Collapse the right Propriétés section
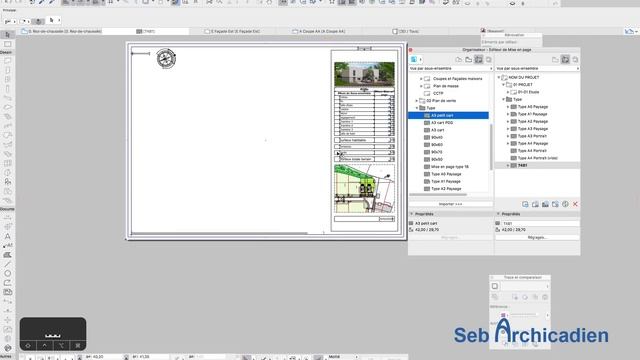This screenshot has height=360, width=640. [498, 214]
